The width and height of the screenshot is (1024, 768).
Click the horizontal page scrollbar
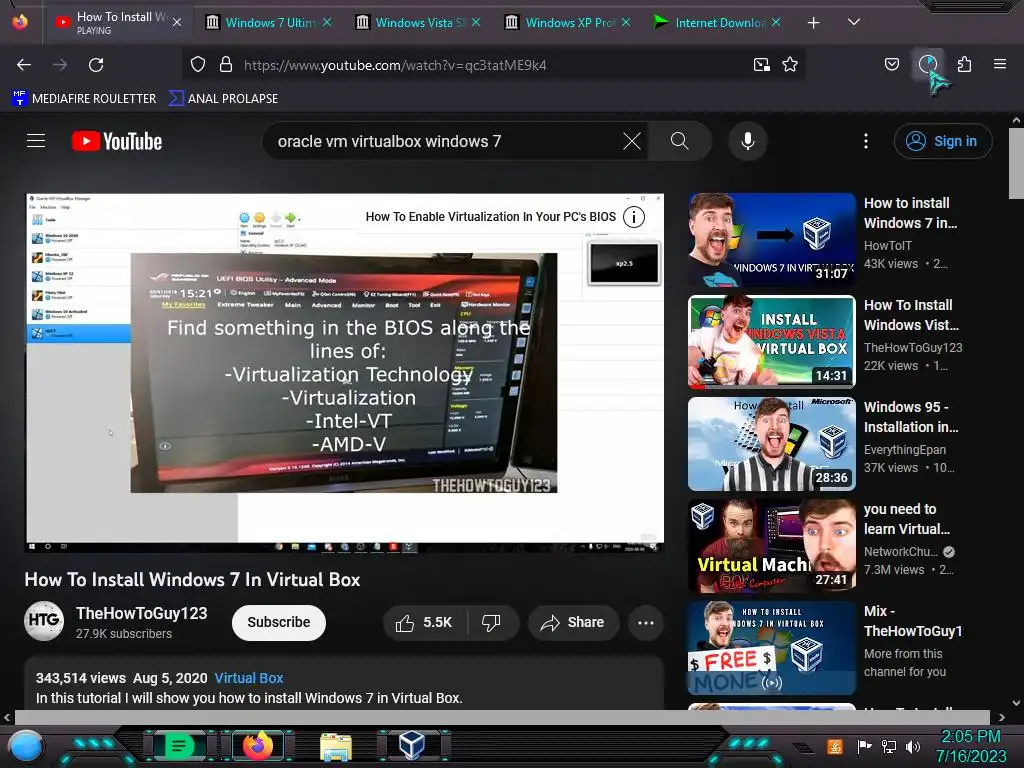pos(502,717)
